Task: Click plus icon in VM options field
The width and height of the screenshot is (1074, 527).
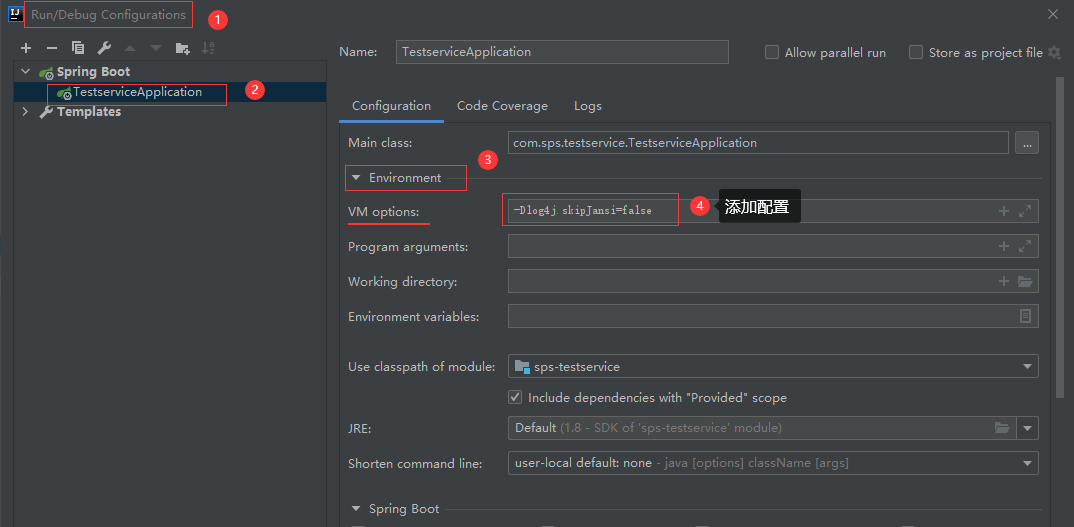Action: 1004,211
